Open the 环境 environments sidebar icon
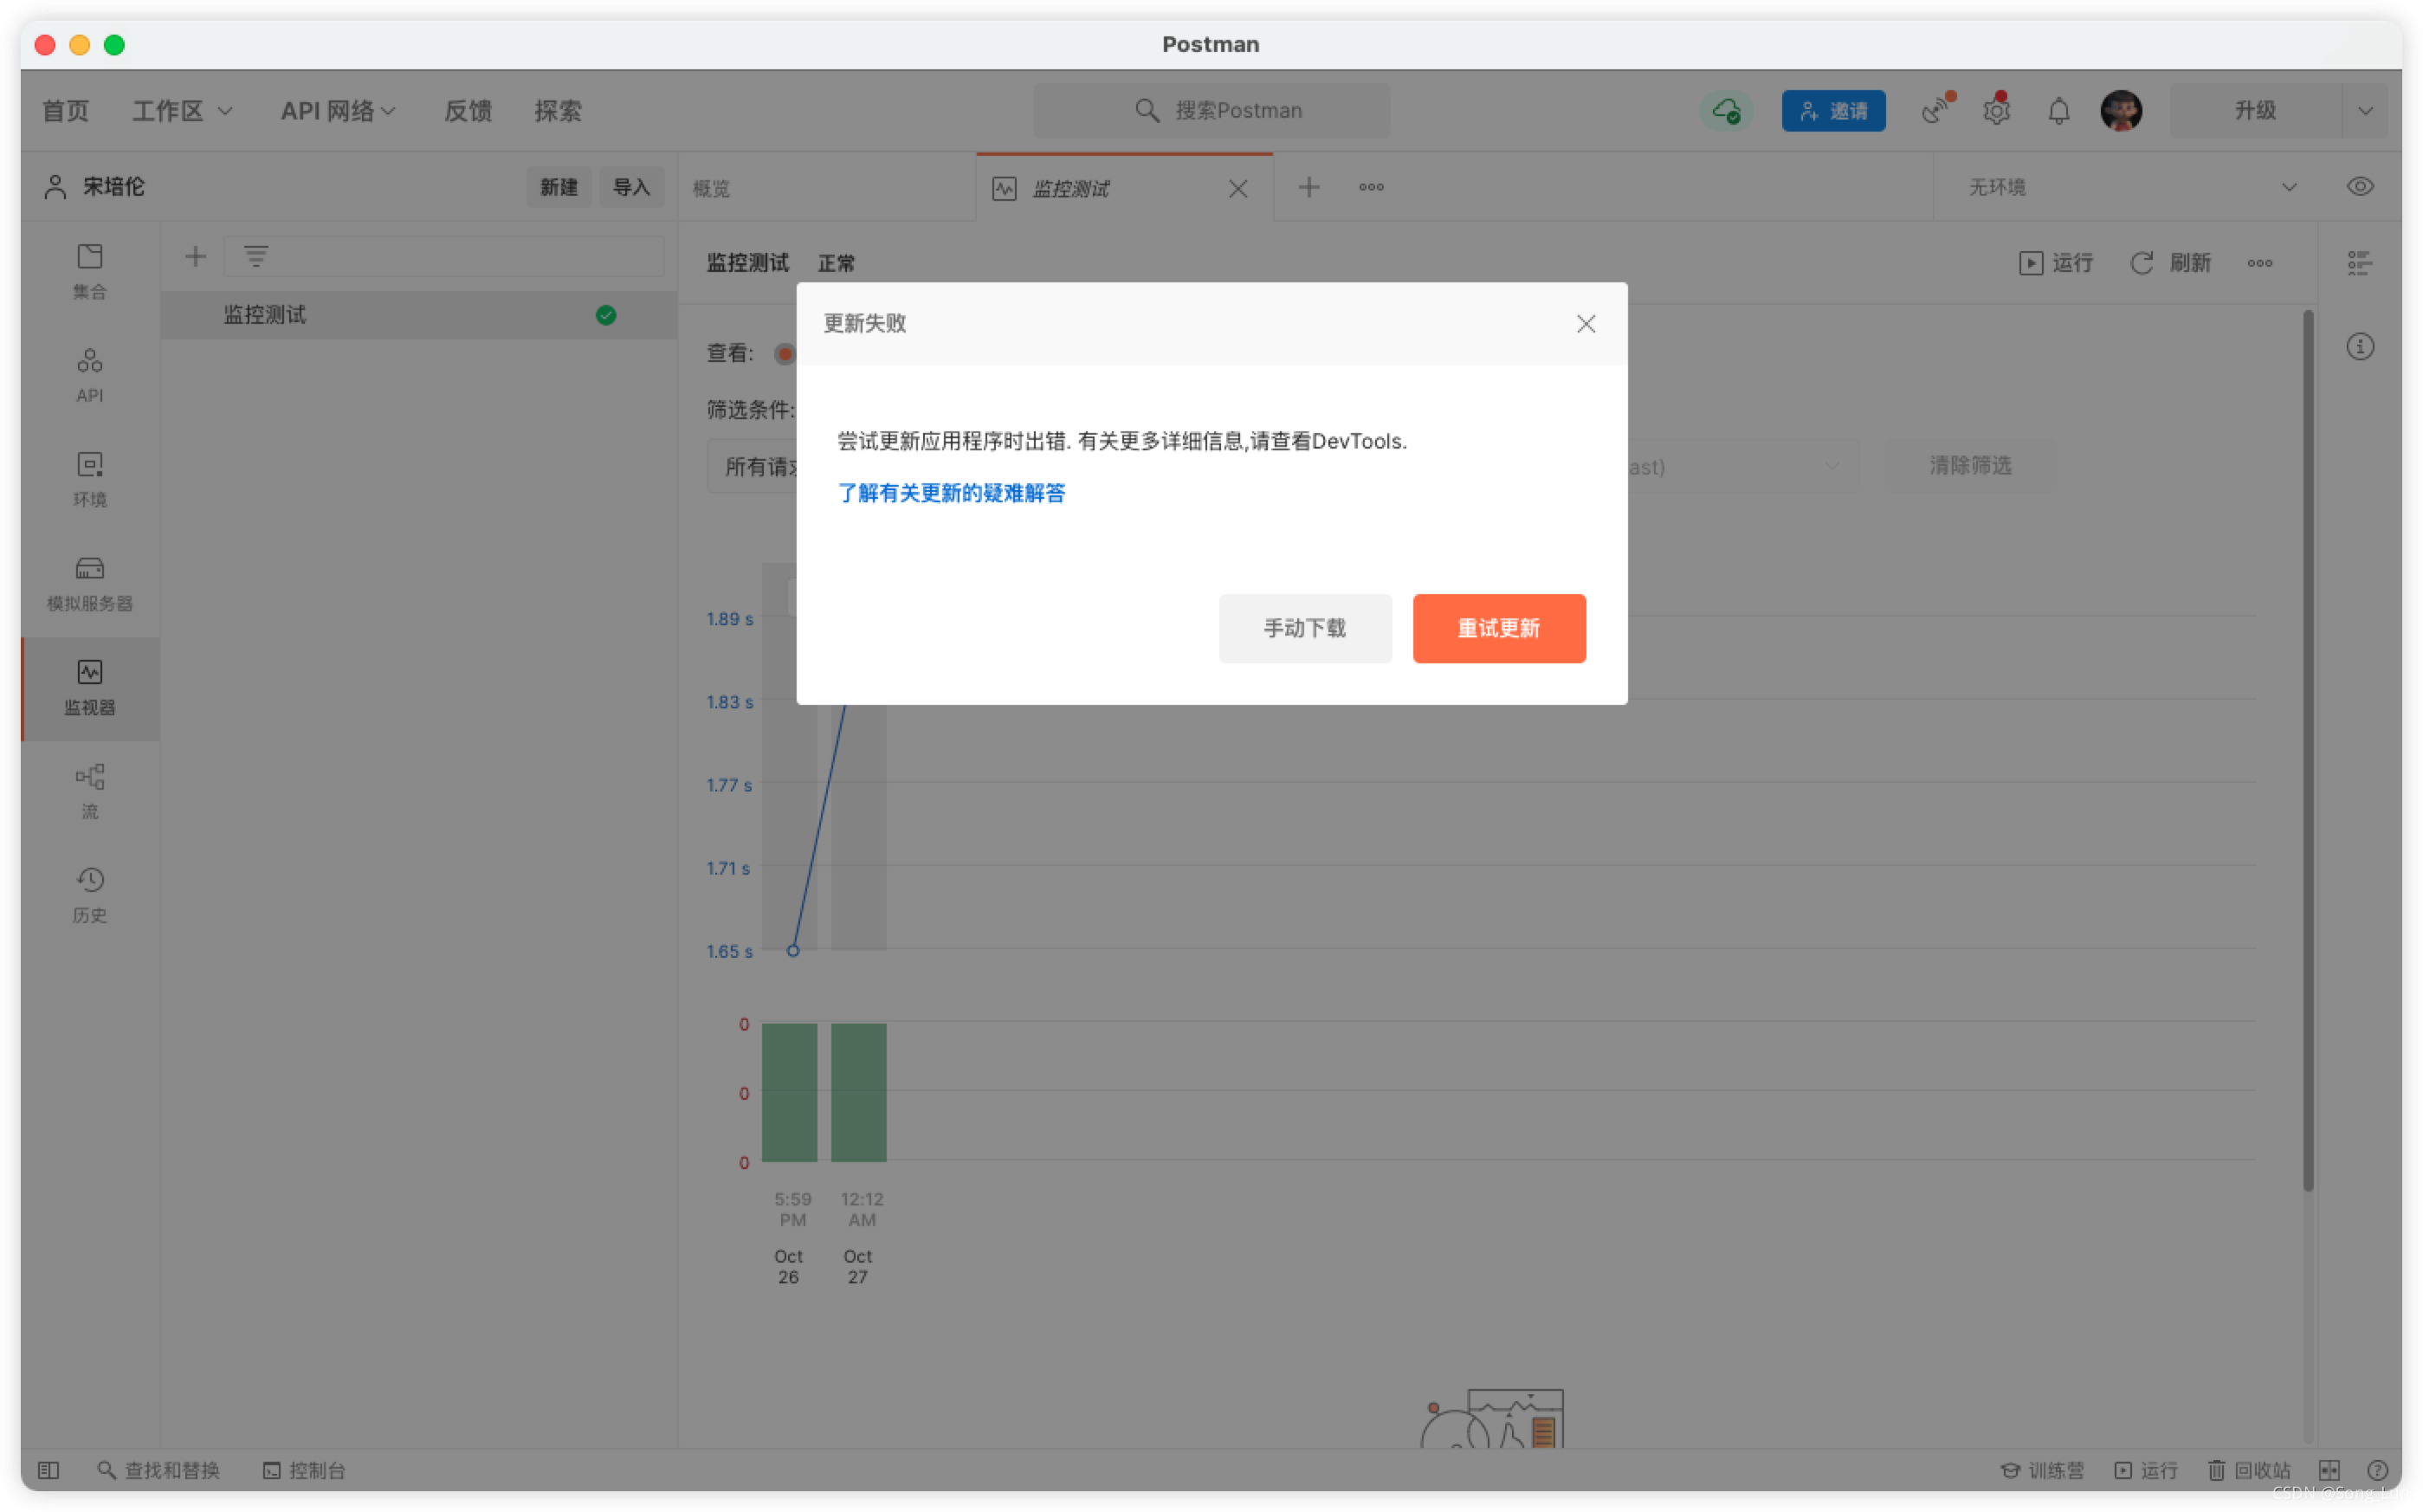The image size is (2423, 1512). (x=90, y=478)
